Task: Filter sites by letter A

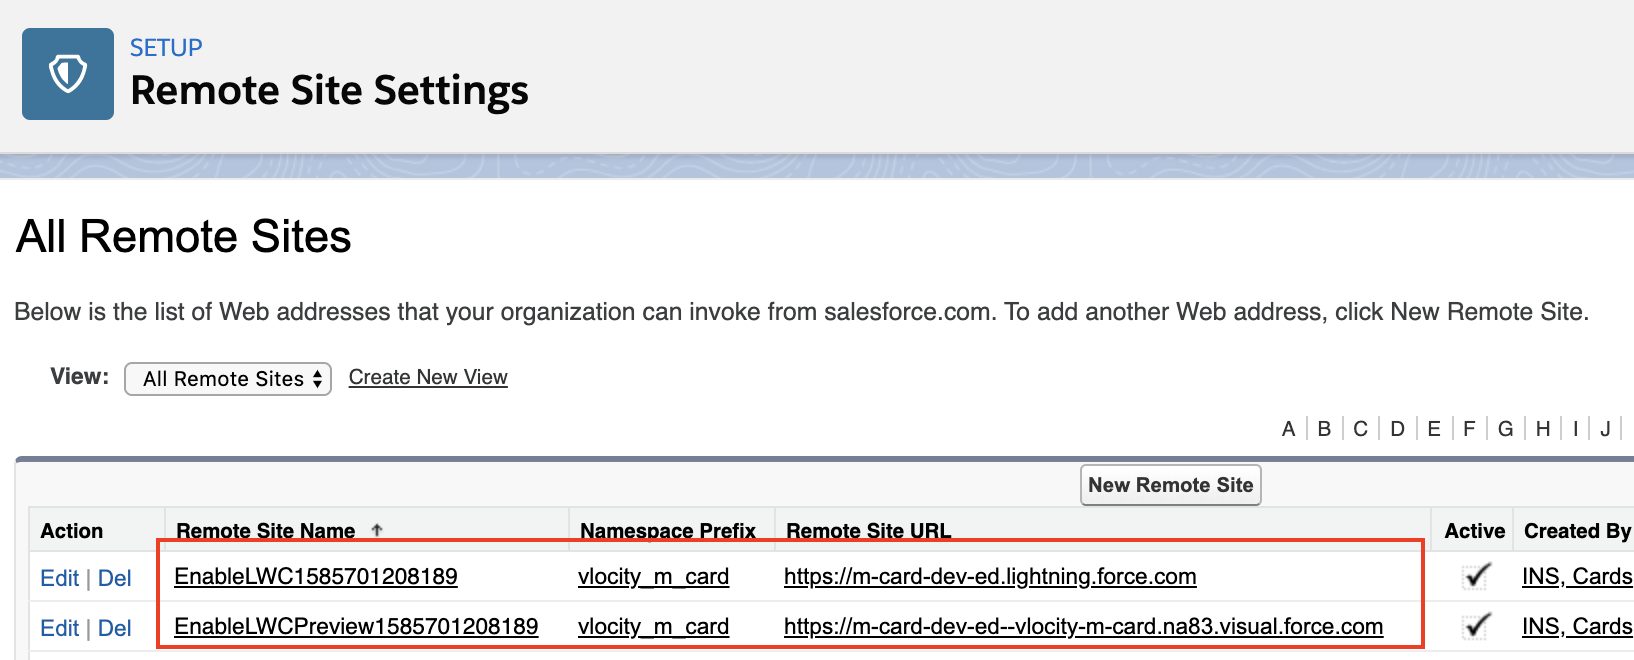Action: pyautogui.click(x=1288, y=429)
